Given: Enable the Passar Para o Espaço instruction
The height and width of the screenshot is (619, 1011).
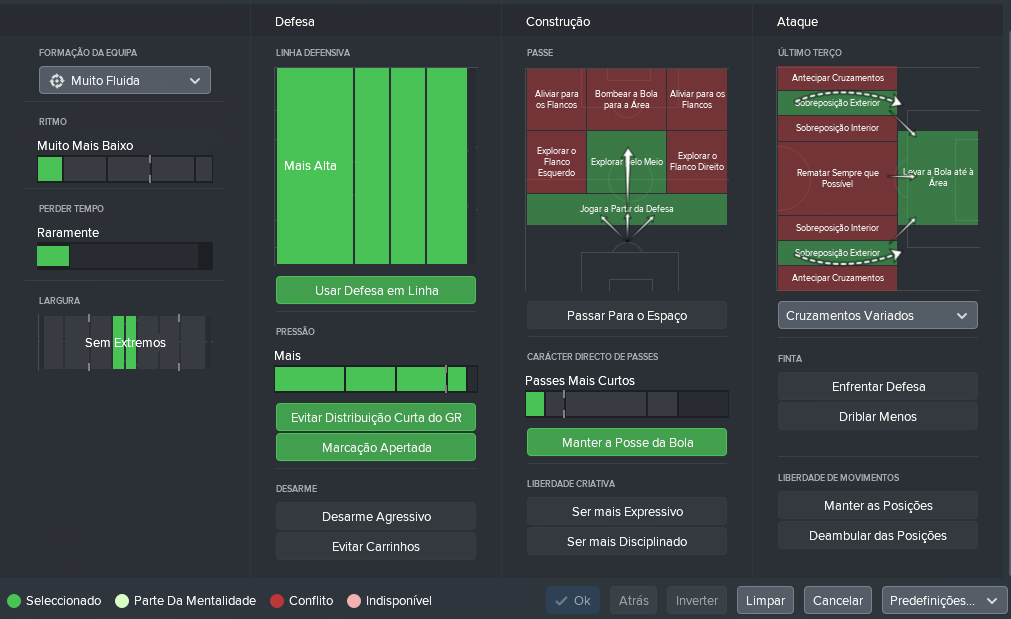Looking at the screenshot, I should click(x=627, y=315).
